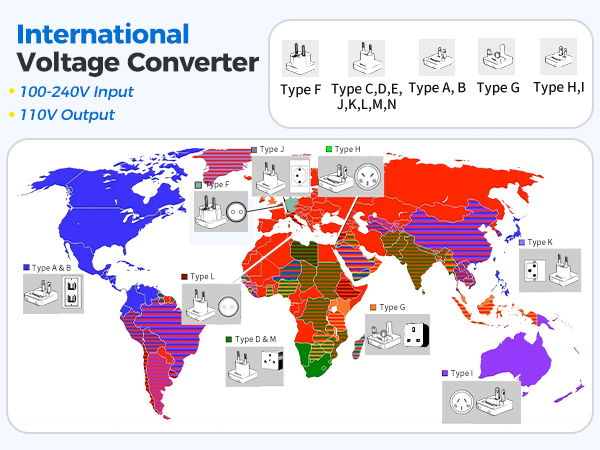Click India on the world map

pos(417,264)
